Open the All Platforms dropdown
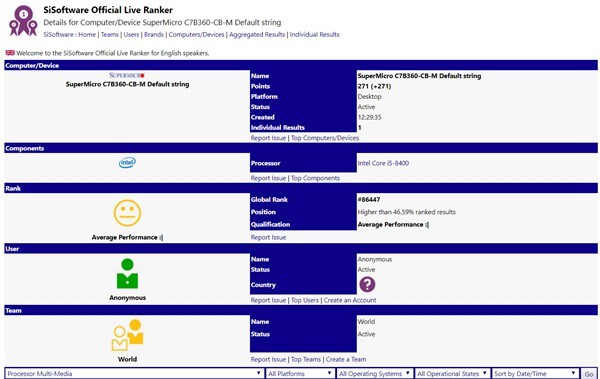Viewport: 600px width, 379px height. click(300, 373)
